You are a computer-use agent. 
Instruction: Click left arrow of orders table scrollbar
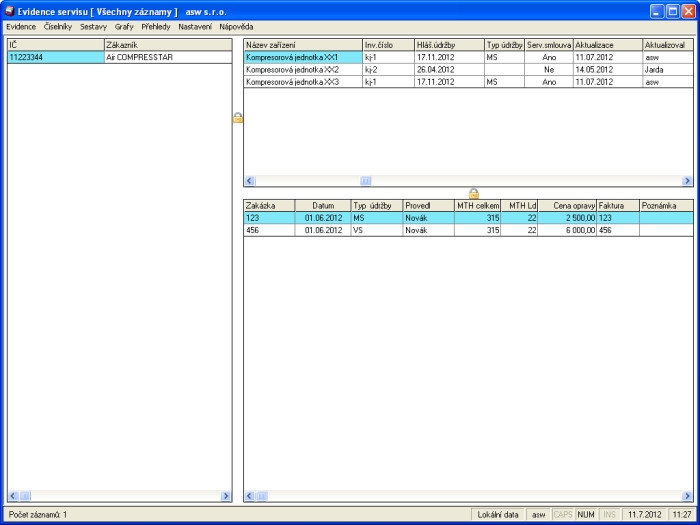(x=250, y=496)
